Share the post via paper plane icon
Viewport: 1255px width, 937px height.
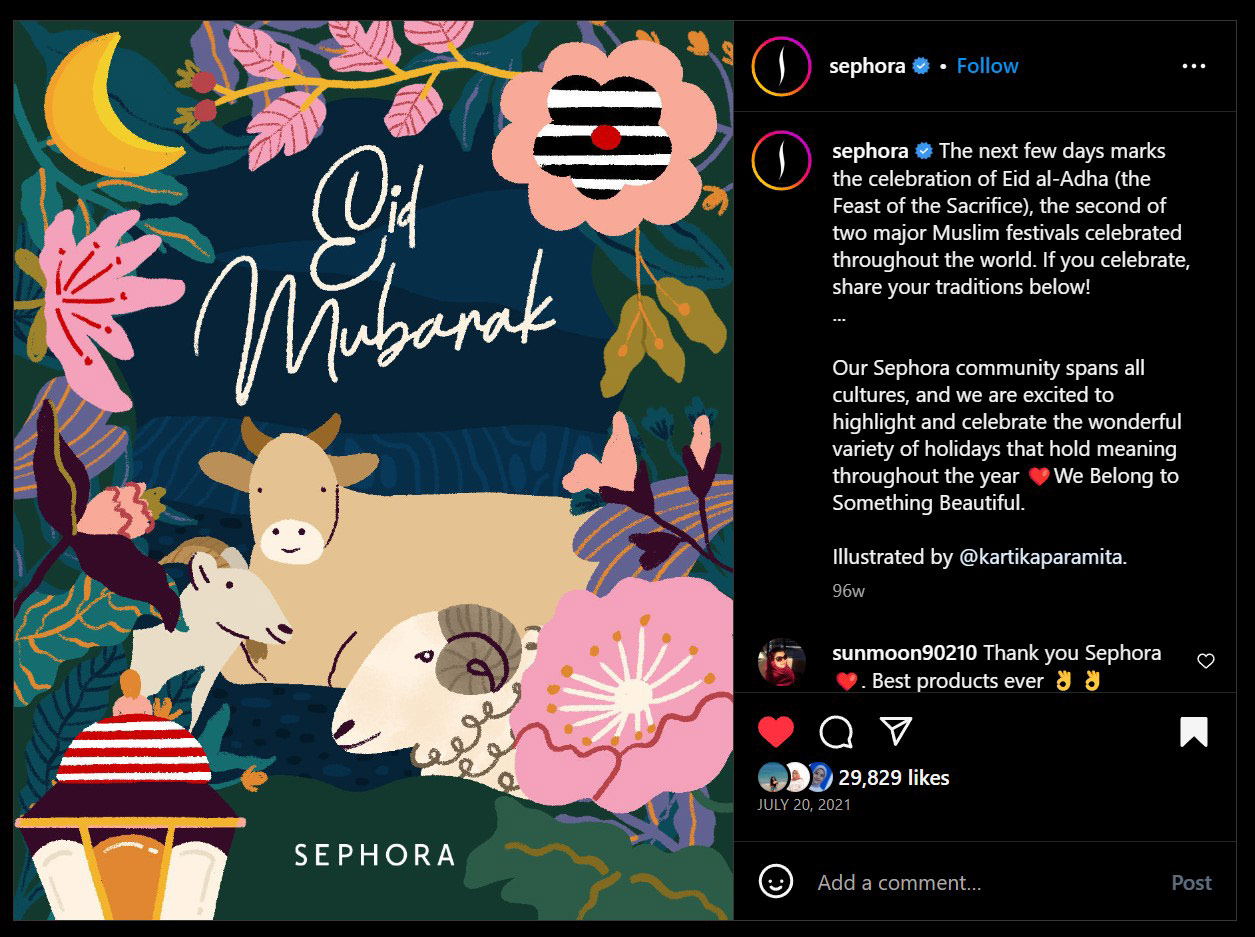896,731
